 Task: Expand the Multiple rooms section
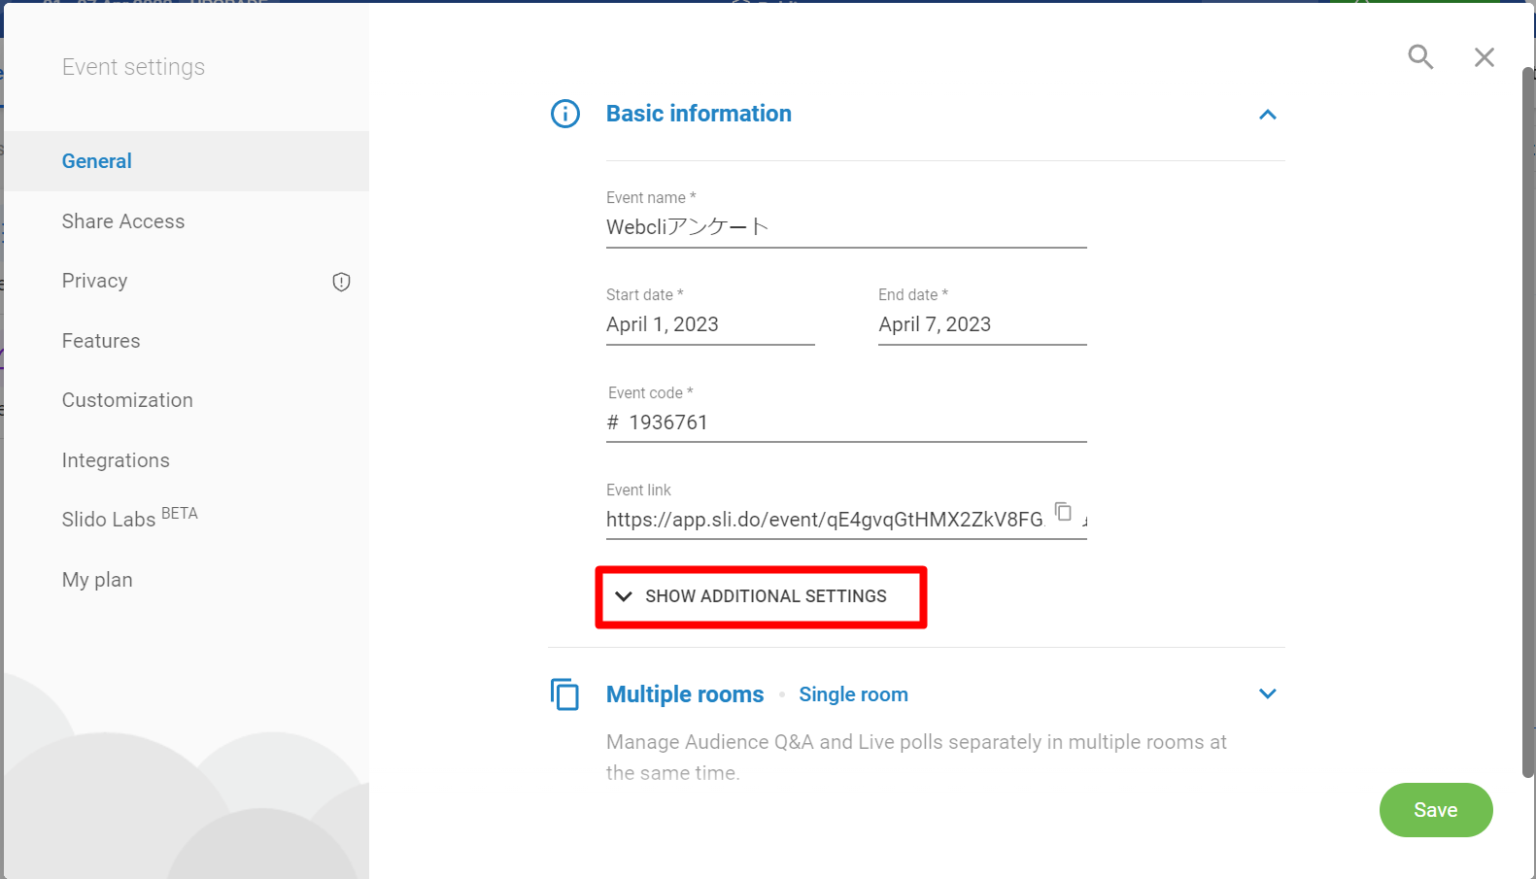coord(1267,694)
